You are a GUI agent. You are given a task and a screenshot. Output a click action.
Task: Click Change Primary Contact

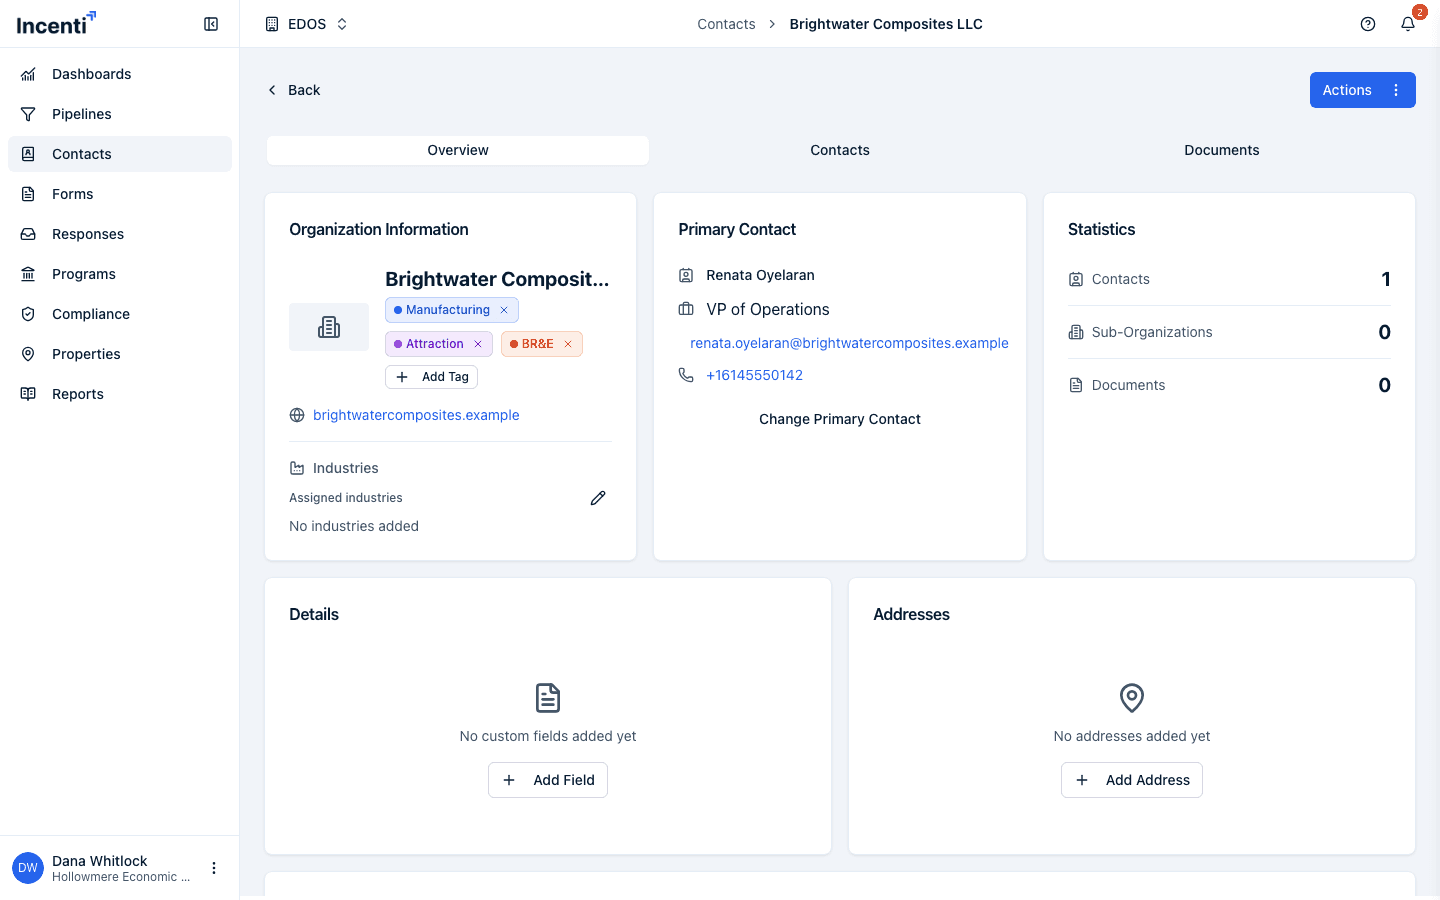840,419
